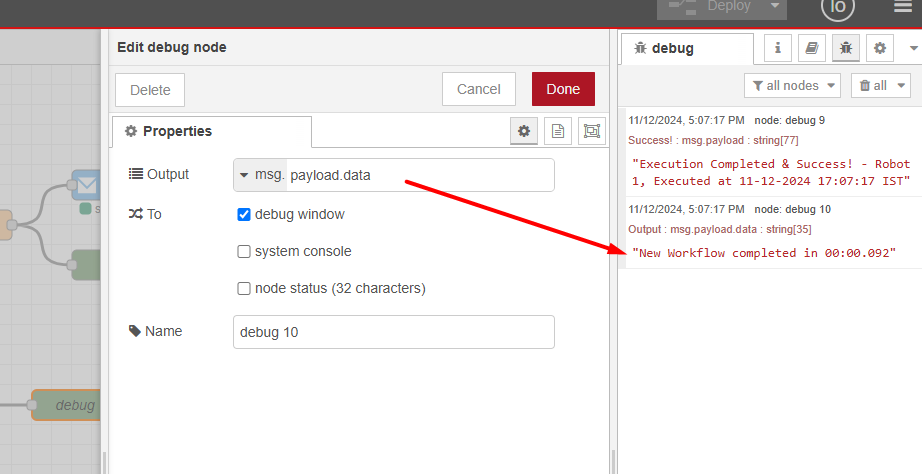Open the info sidebar tab icon

coord(778,48)
